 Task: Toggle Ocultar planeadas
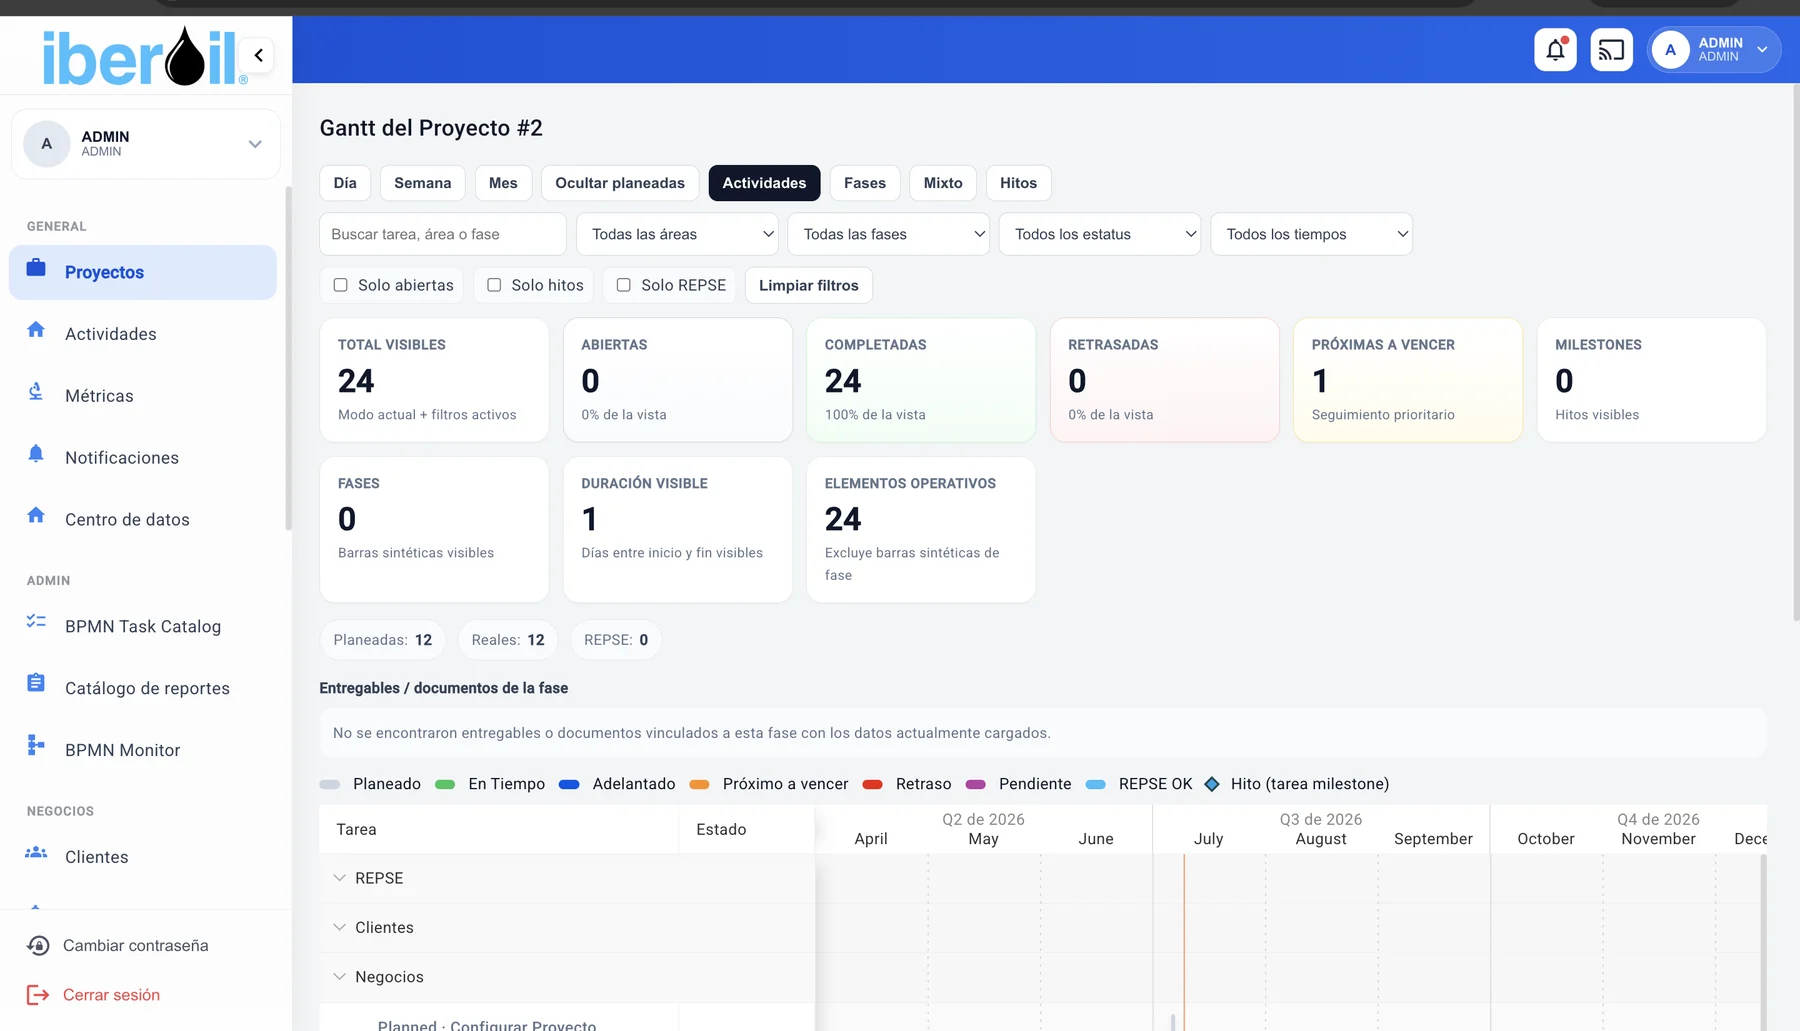[x=620, y=183]
